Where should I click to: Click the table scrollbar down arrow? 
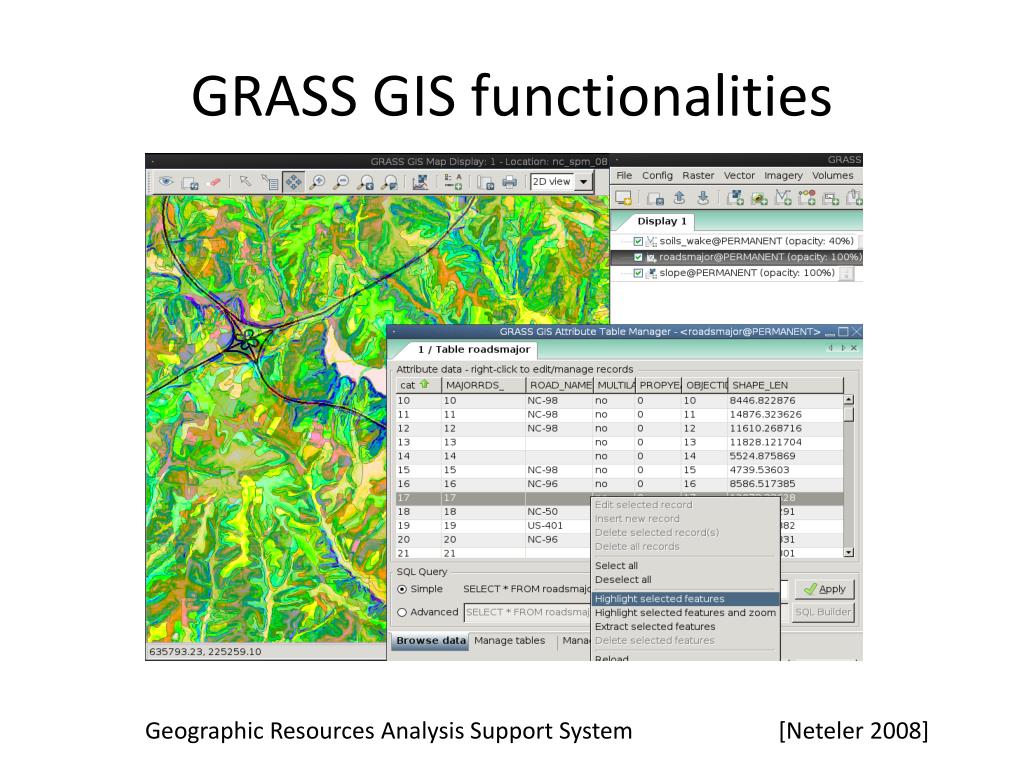[848, 553]
